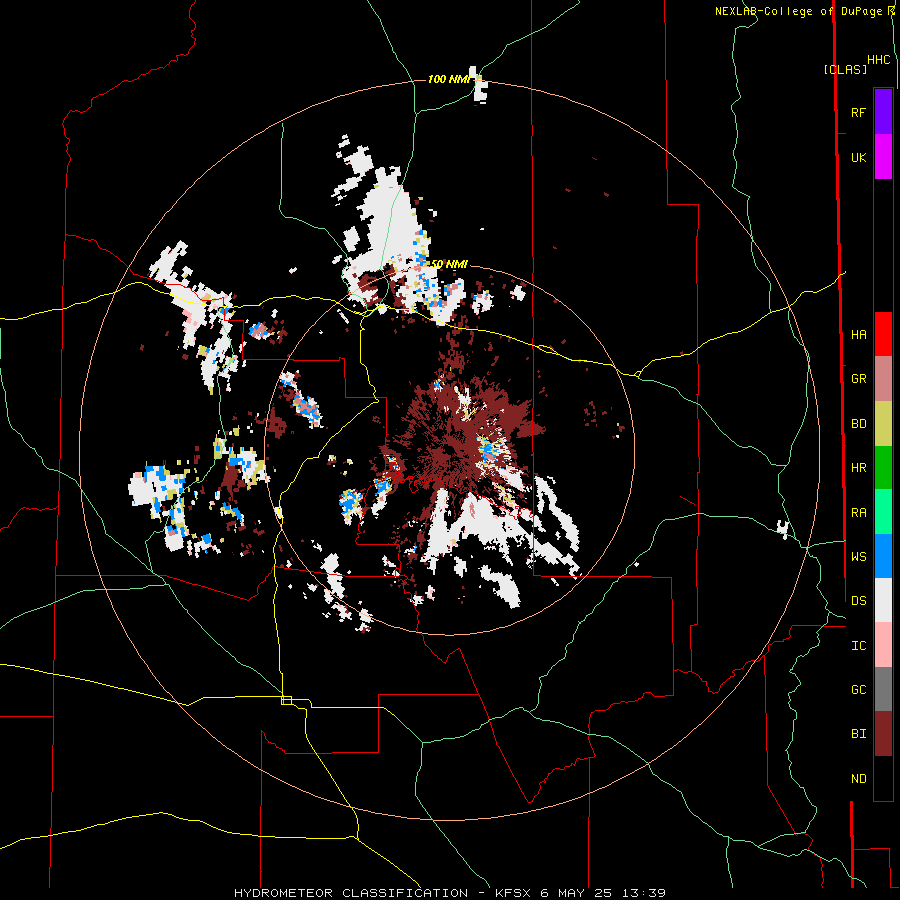Click the RF purple legend swatch

tap(883, 112)
